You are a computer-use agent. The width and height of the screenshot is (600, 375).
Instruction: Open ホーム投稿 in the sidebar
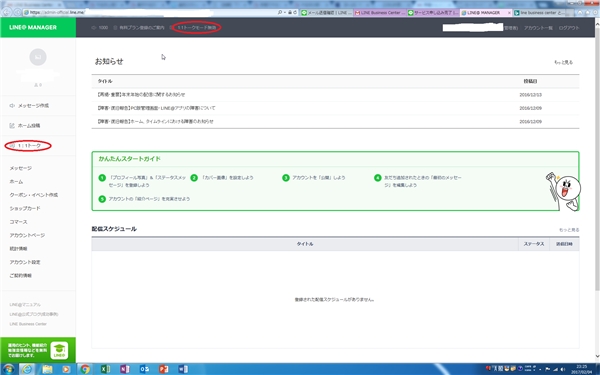click(x=29, y=126)
